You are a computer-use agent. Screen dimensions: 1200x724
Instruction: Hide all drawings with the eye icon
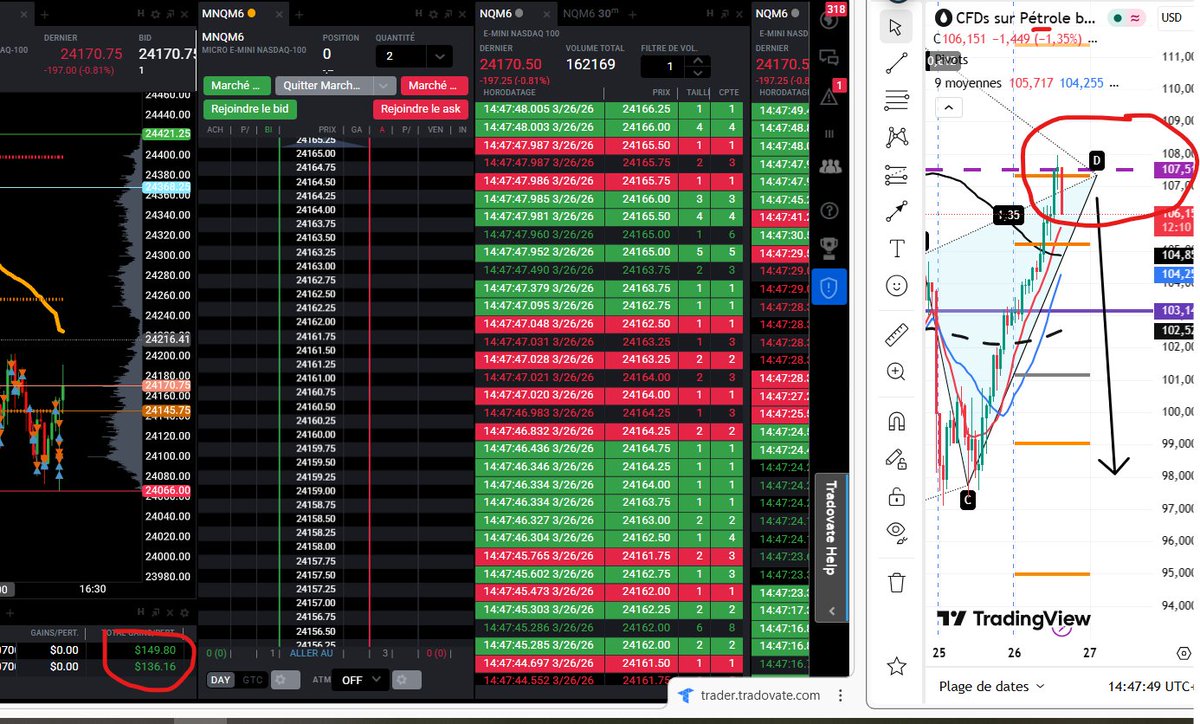pos(896,532)
